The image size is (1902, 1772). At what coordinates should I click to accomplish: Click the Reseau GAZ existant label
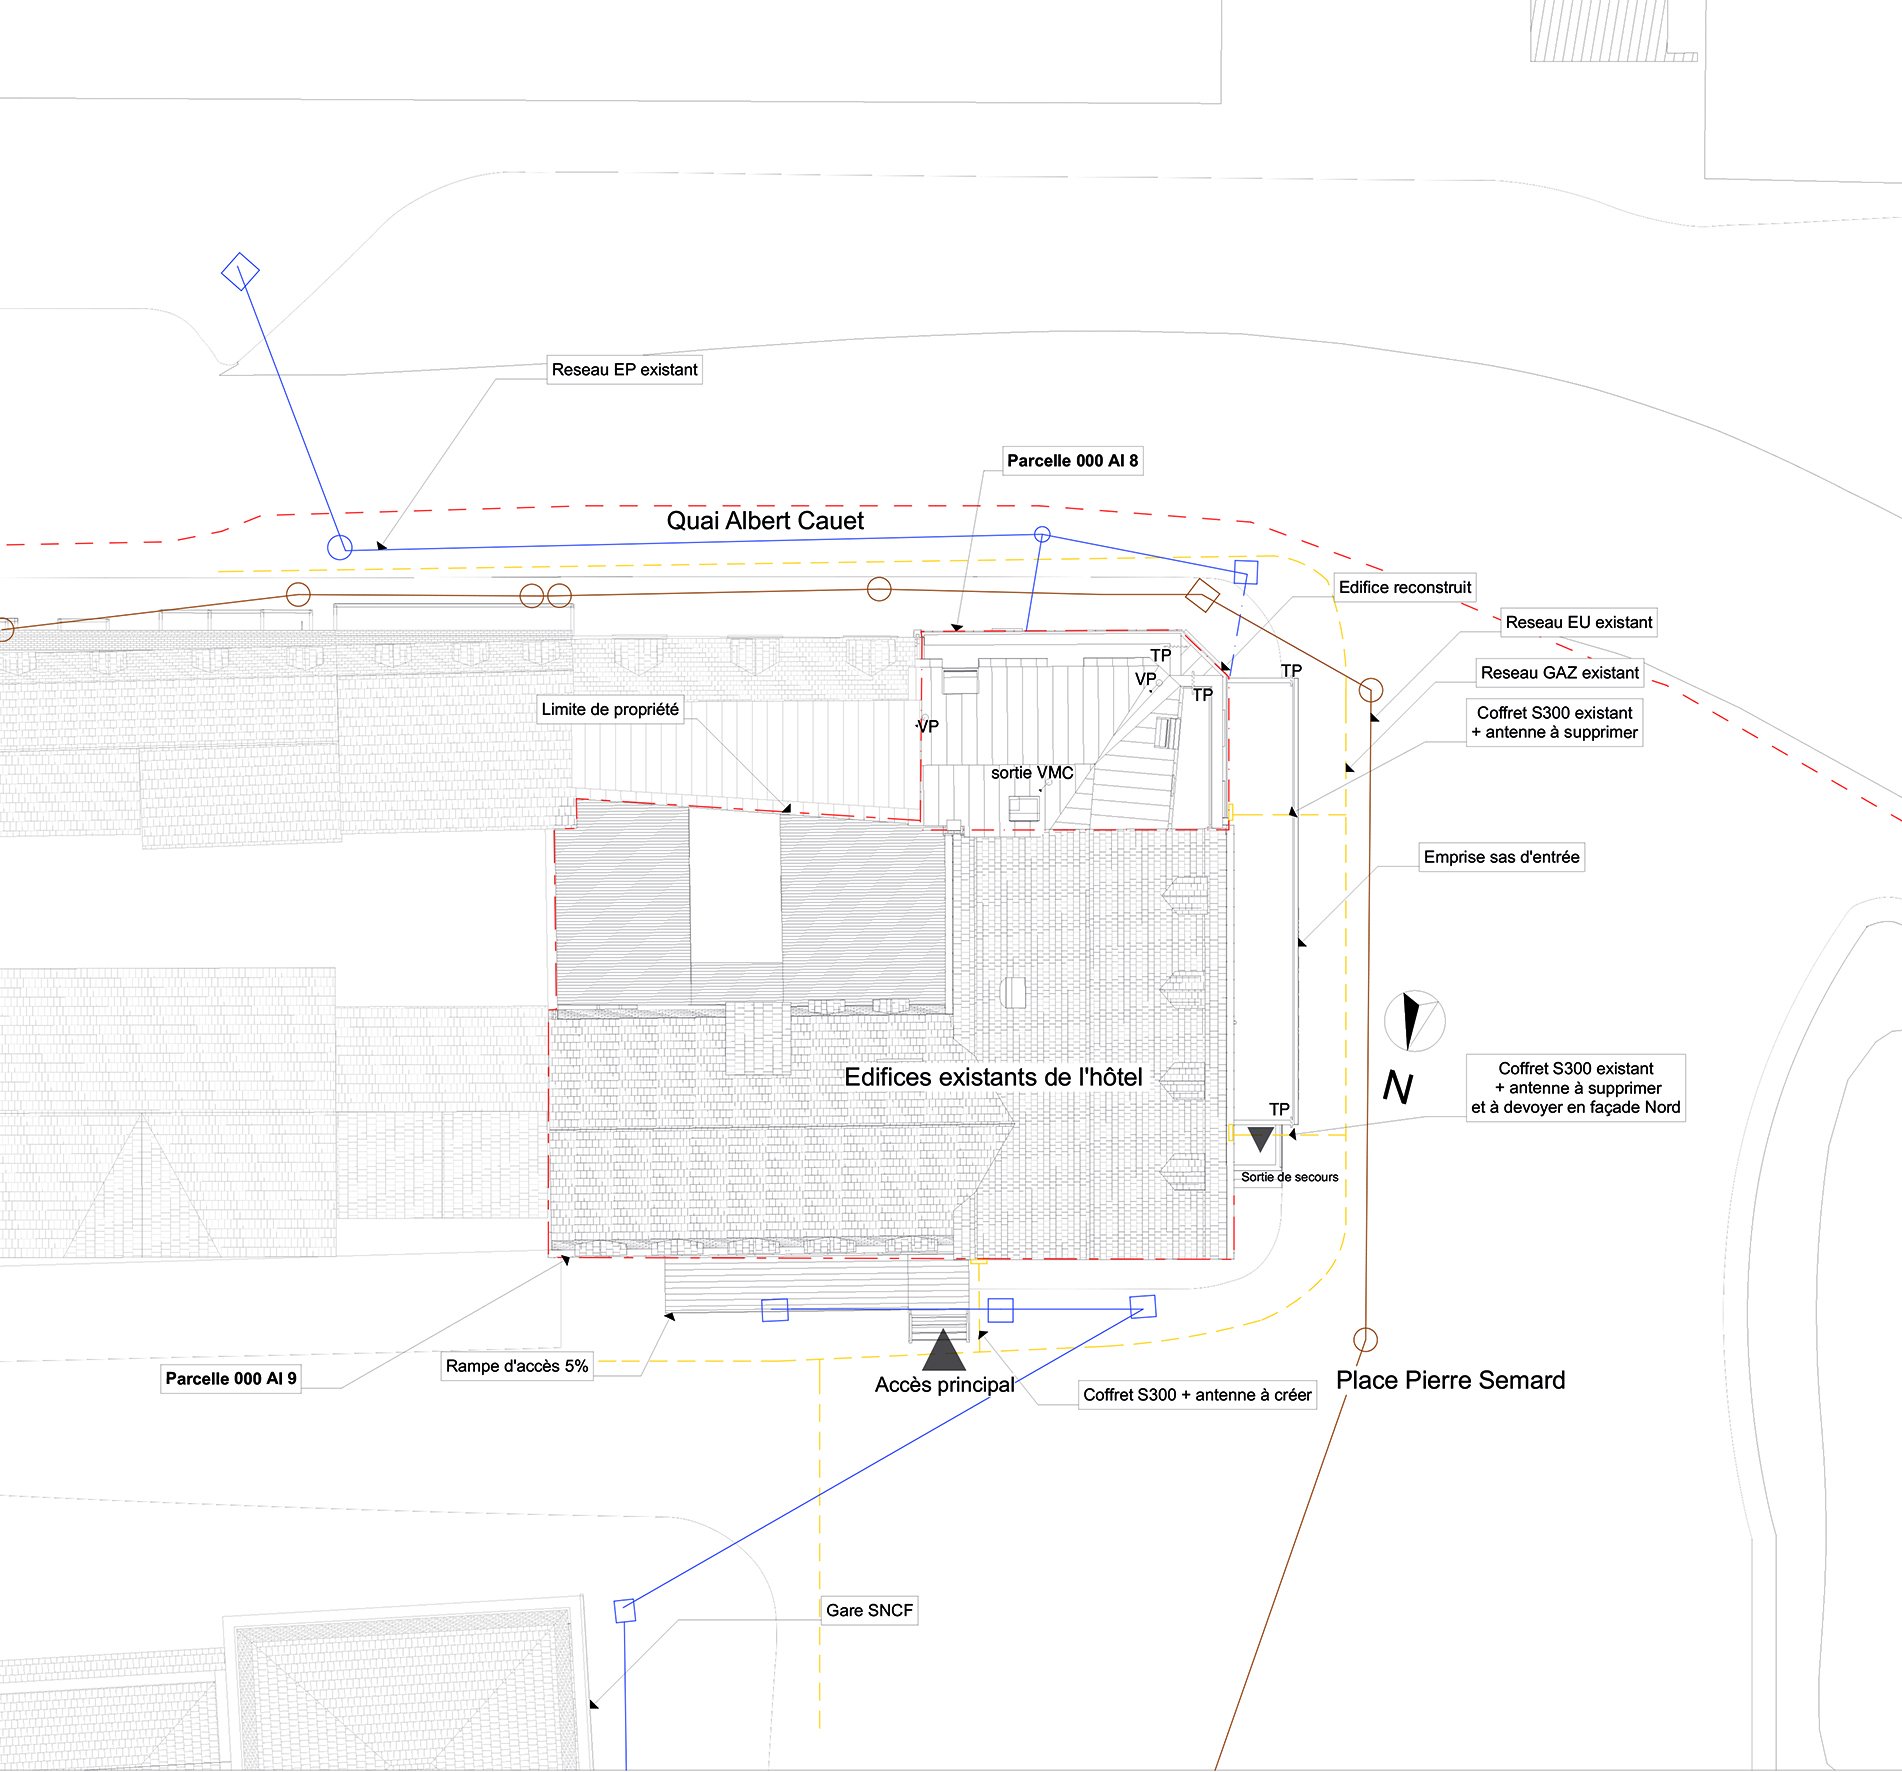coord(1559,673)
